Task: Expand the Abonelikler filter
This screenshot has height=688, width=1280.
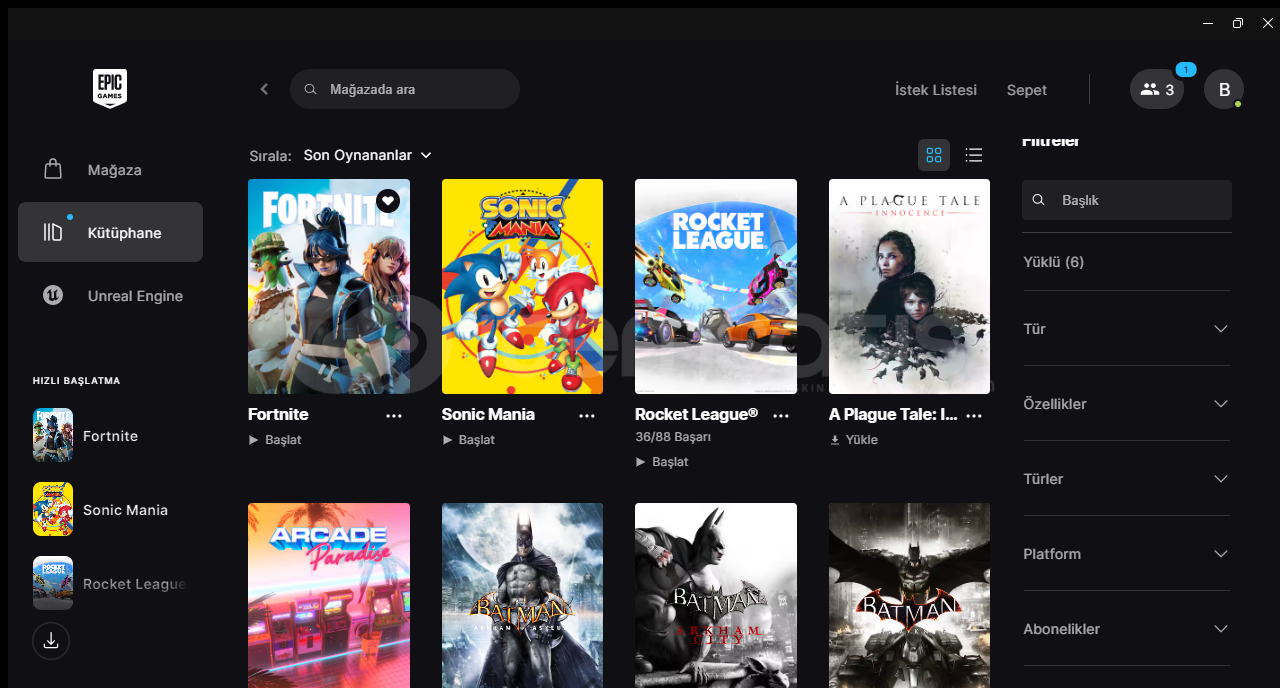Action: tap(1126, 629)
